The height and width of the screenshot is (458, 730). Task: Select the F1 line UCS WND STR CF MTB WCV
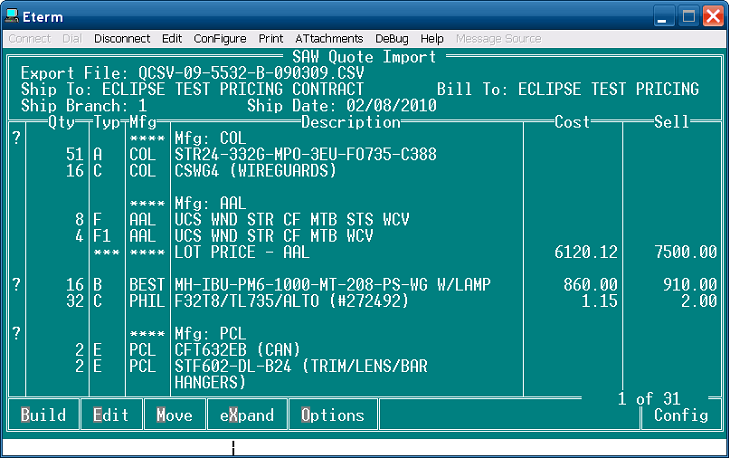pyautogui.click(x=274, y=236)
